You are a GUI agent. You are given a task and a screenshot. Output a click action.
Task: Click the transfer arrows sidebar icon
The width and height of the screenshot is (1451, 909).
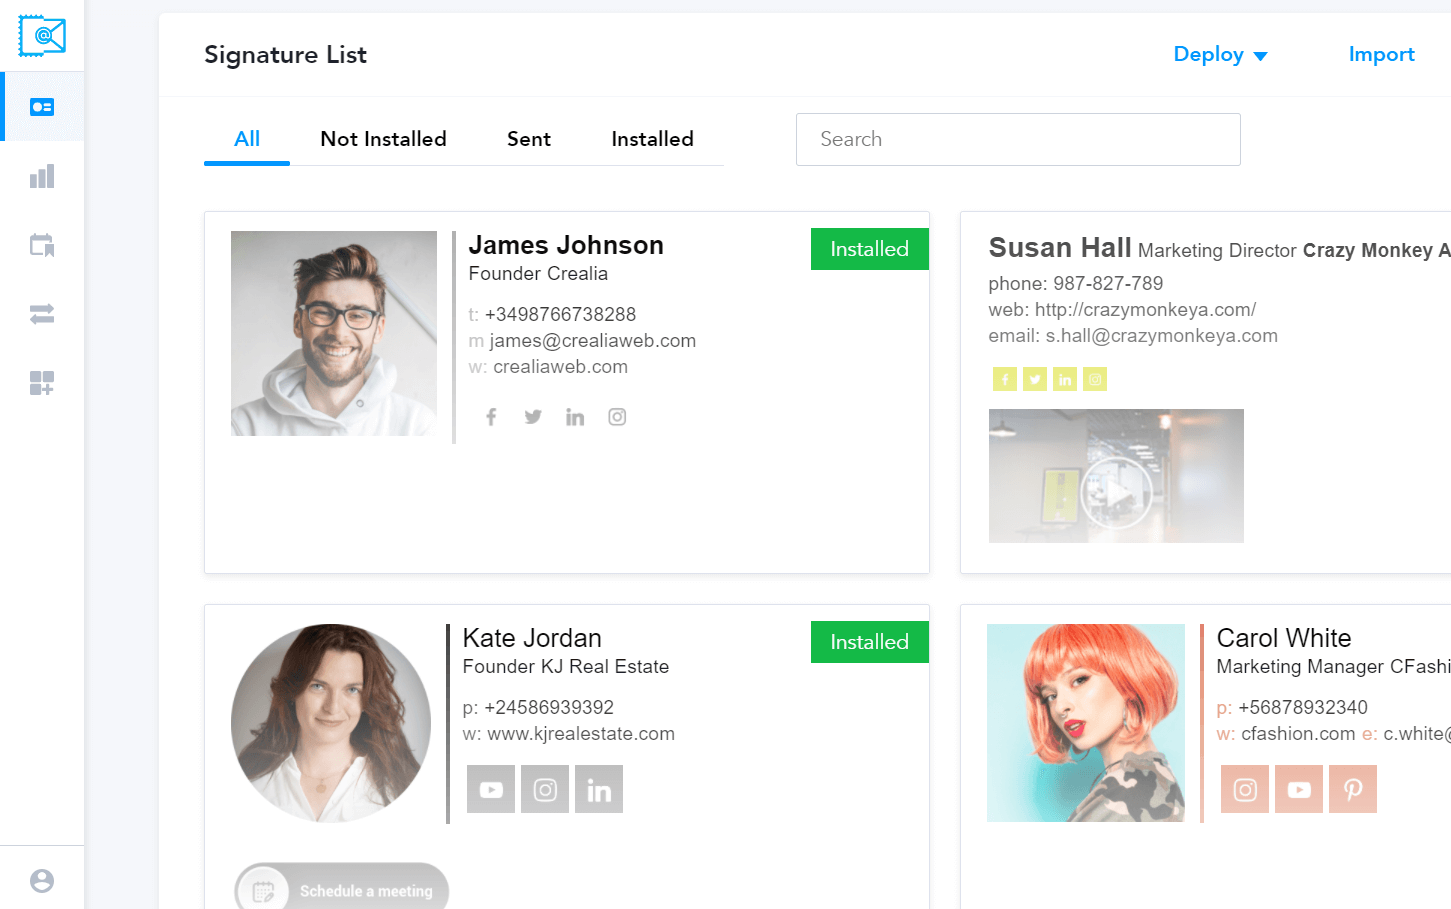point(42,314)
